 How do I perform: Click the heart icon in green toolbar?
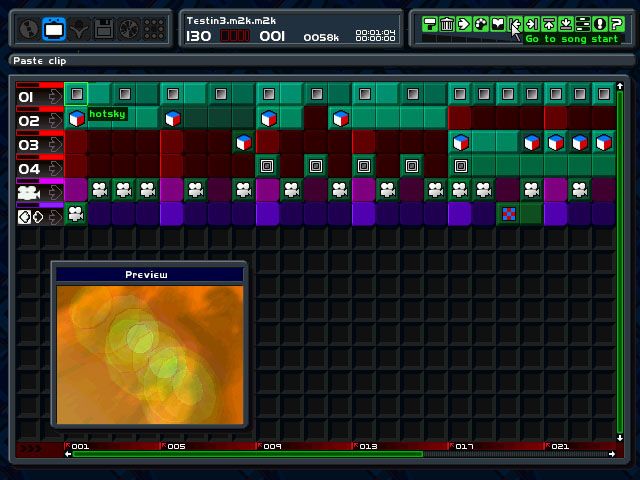coord(498,24)
